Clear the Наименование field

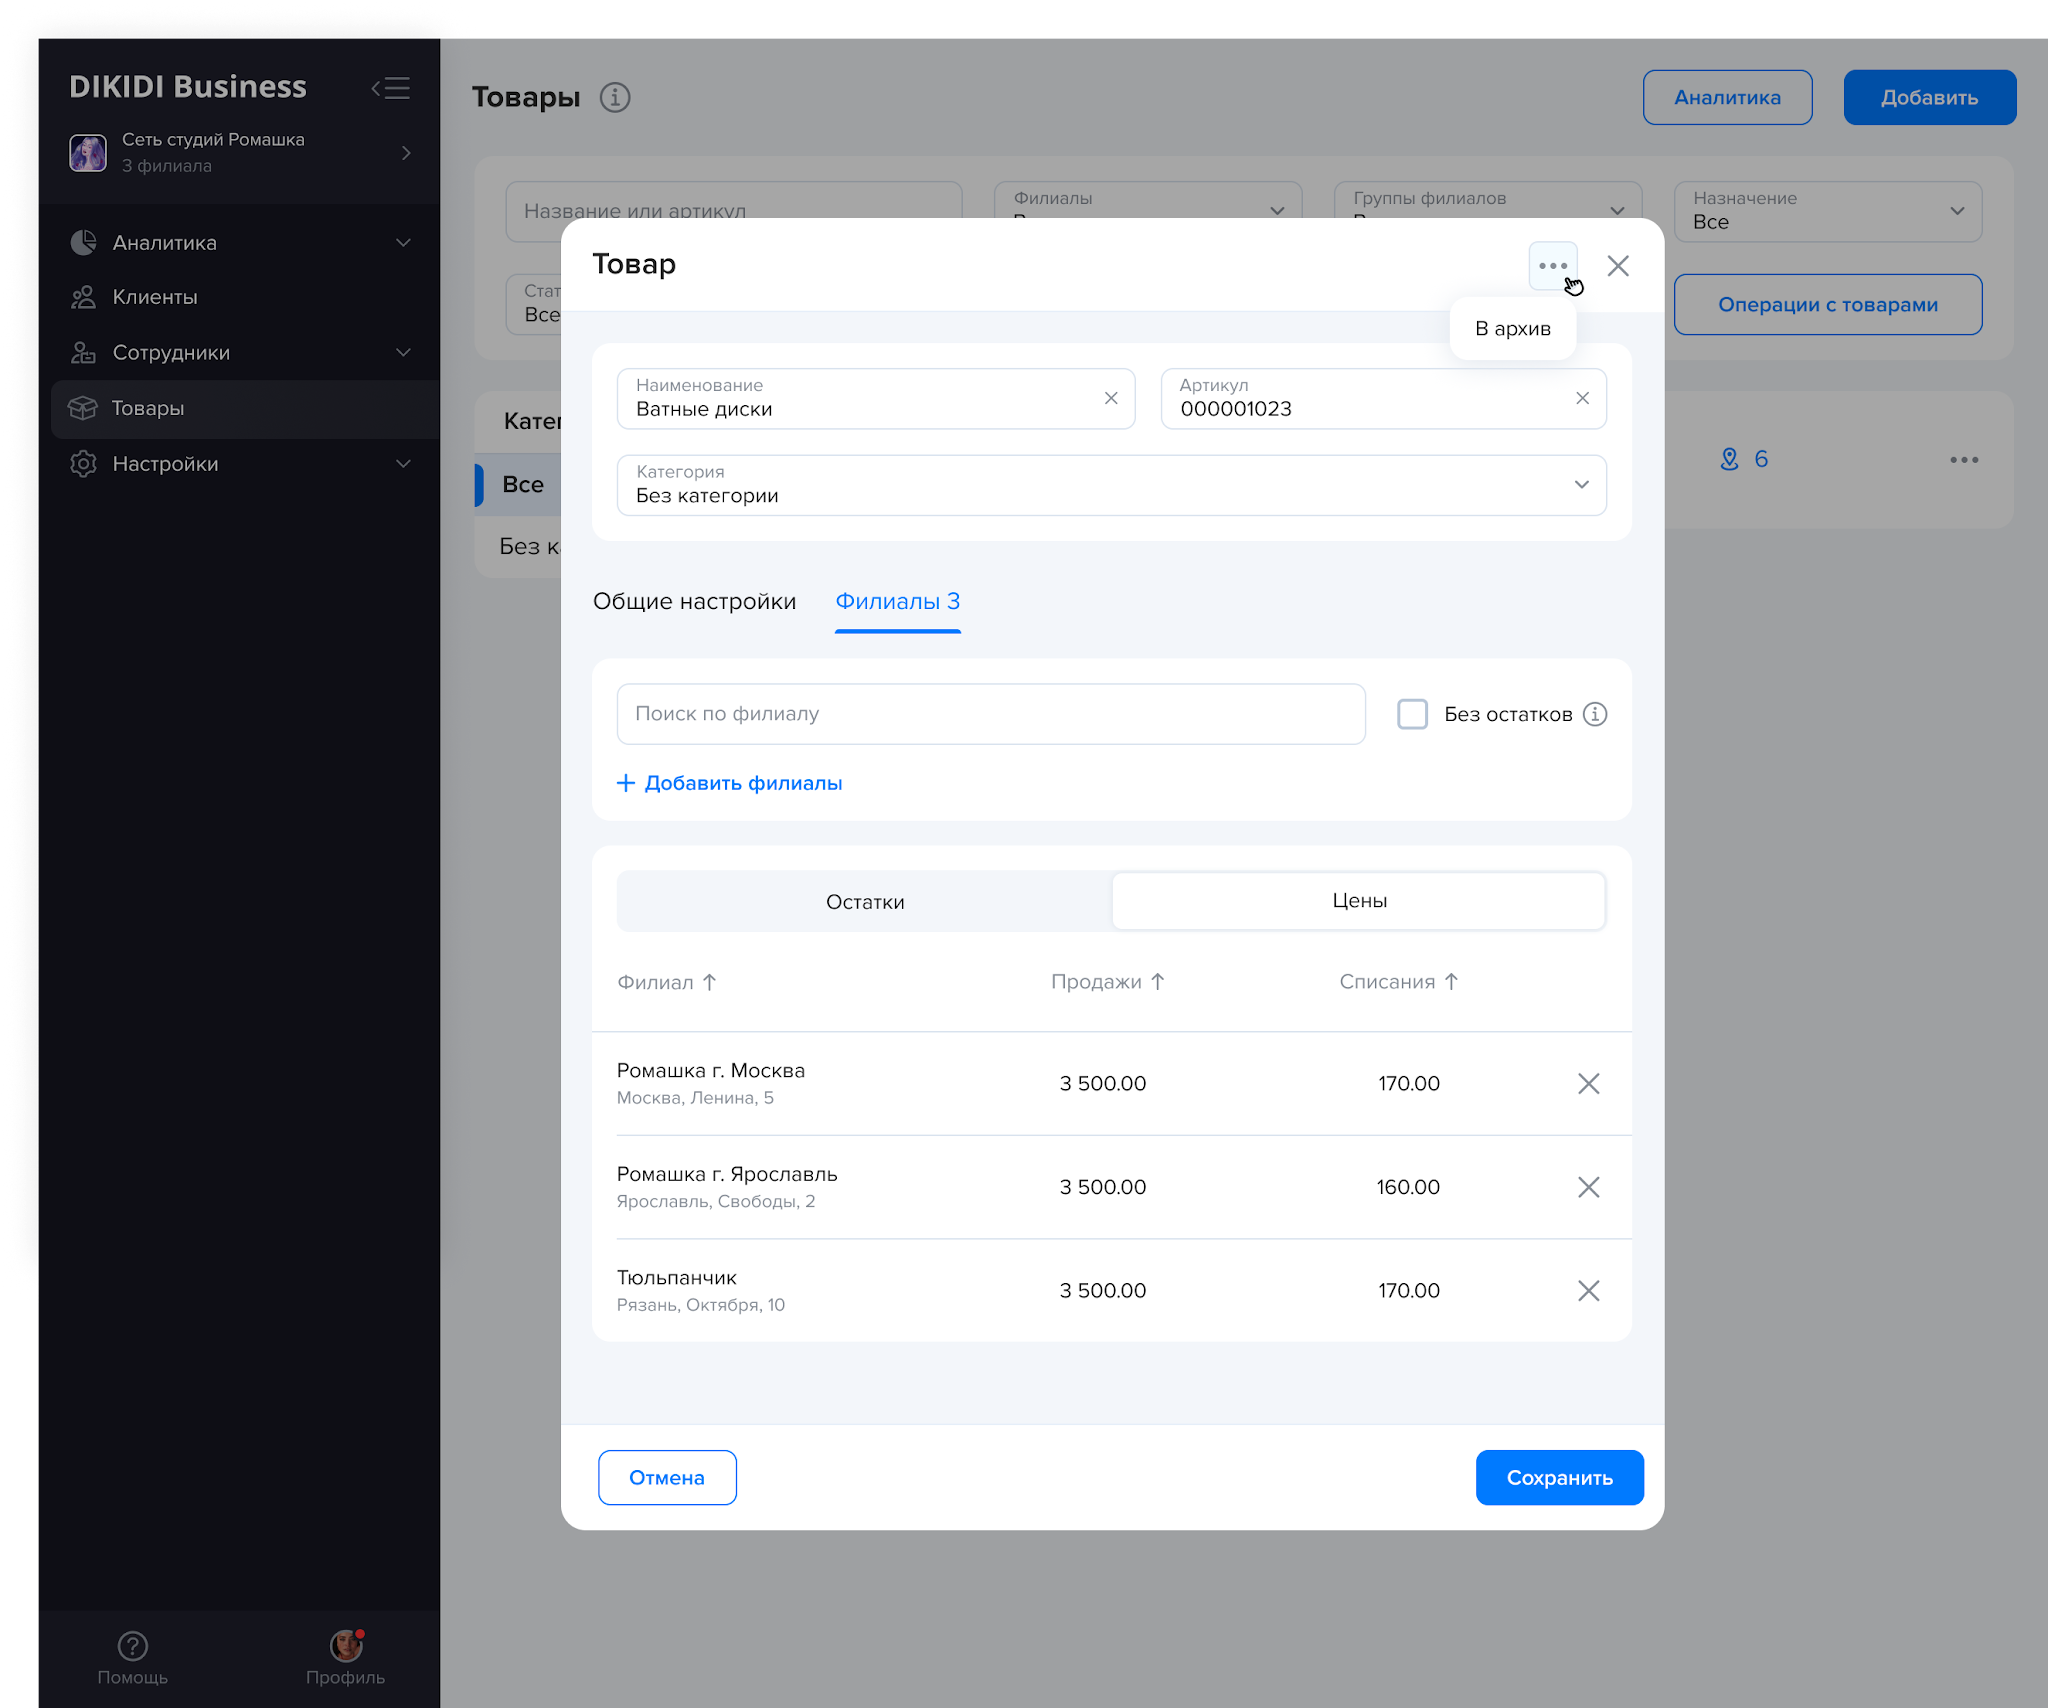pyautogui.click(x=1111, y=398)
